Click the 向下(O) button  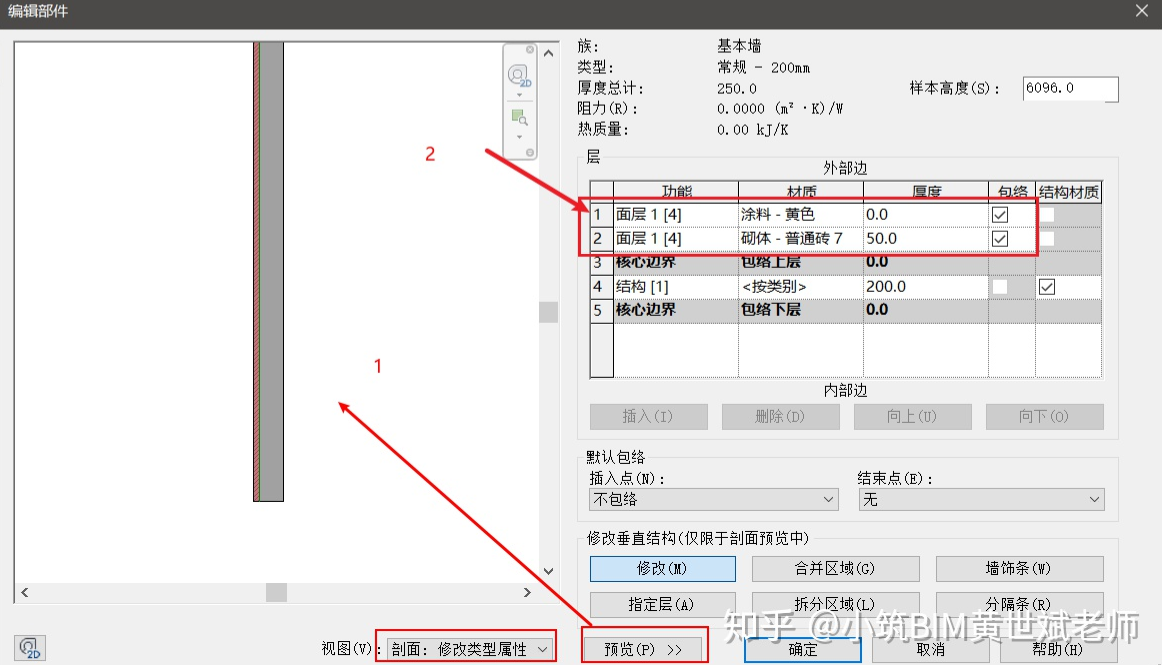coord(1044,417)
